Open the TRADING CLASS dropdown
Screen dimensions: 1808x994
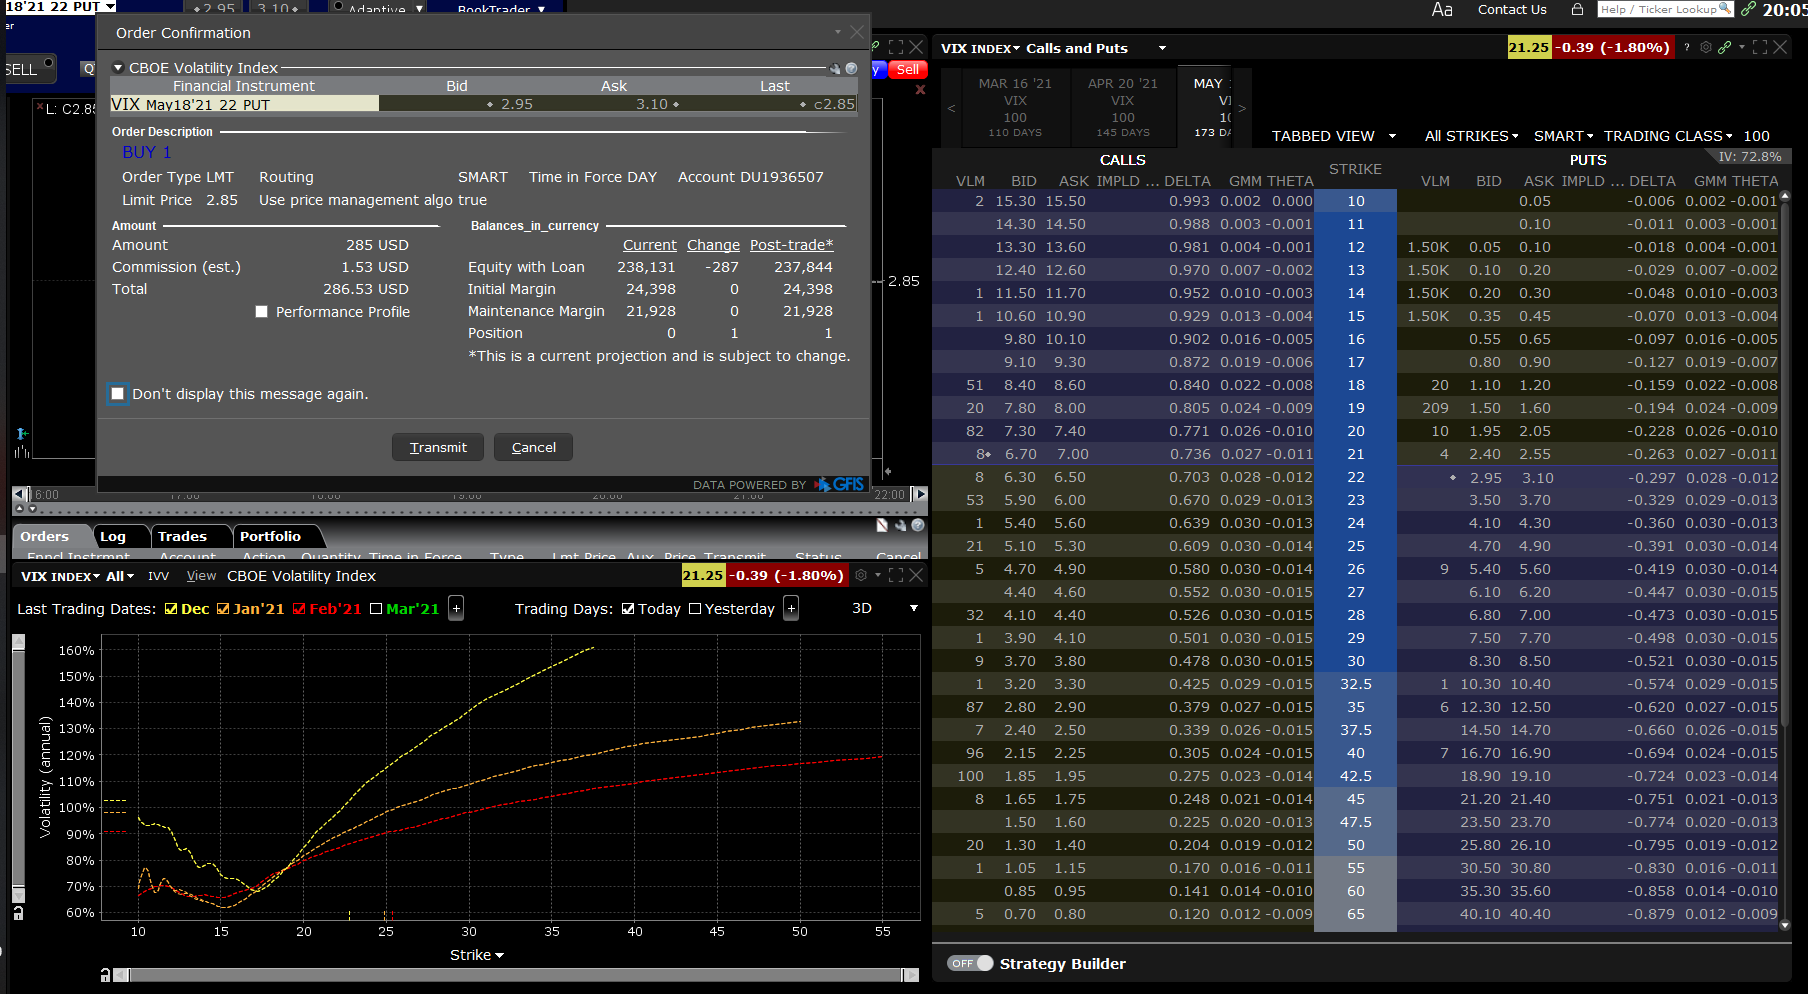[1669, 136]
